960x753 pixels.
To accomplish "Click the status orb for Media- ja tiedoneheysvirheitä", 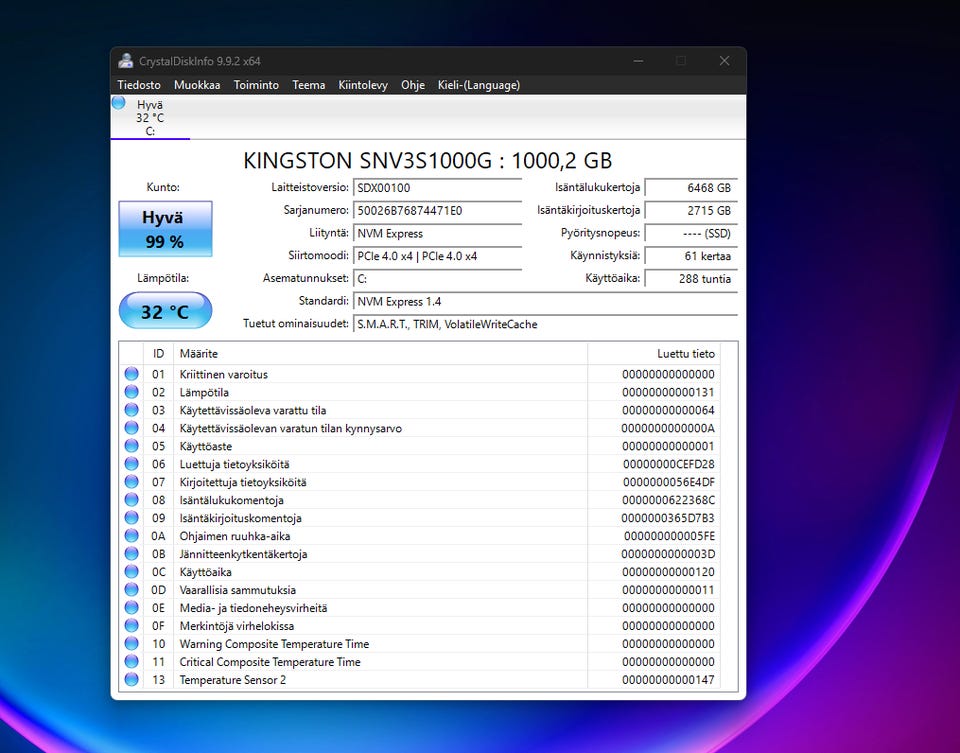I will point(131,607).
